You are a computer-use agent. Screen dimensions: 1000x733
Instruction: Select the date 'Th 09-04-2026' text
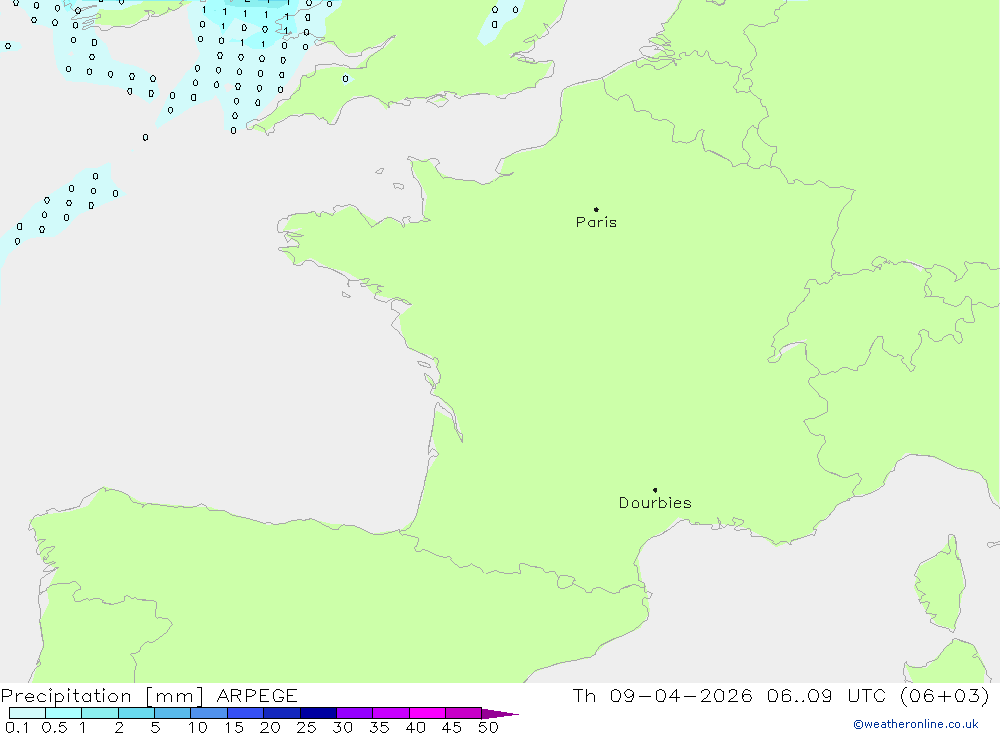(x=662, y=695)
